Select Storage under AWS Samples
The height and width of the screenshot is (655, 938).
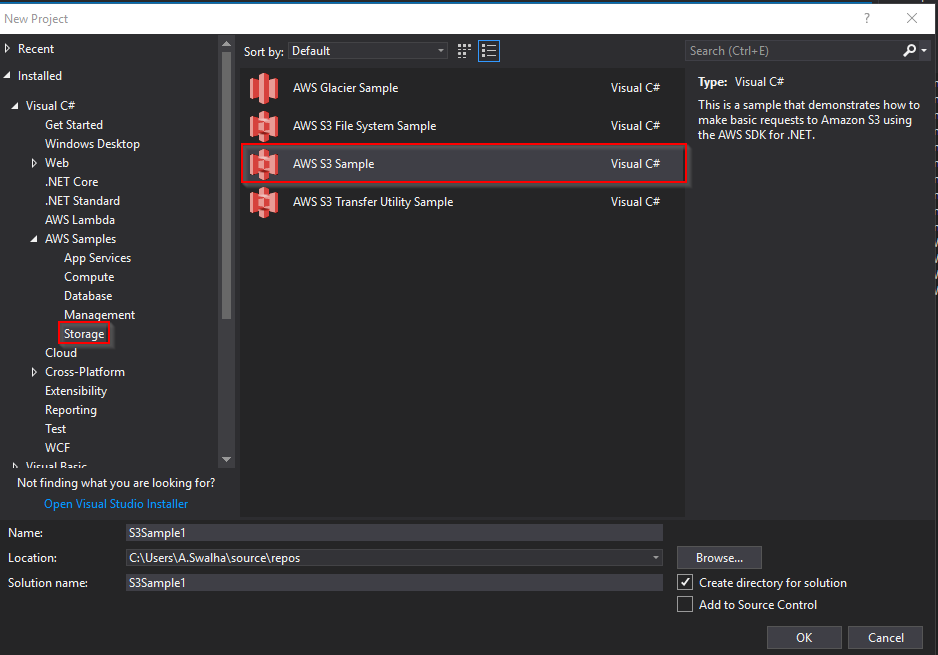pyautogui.click(x=84, y=334)
